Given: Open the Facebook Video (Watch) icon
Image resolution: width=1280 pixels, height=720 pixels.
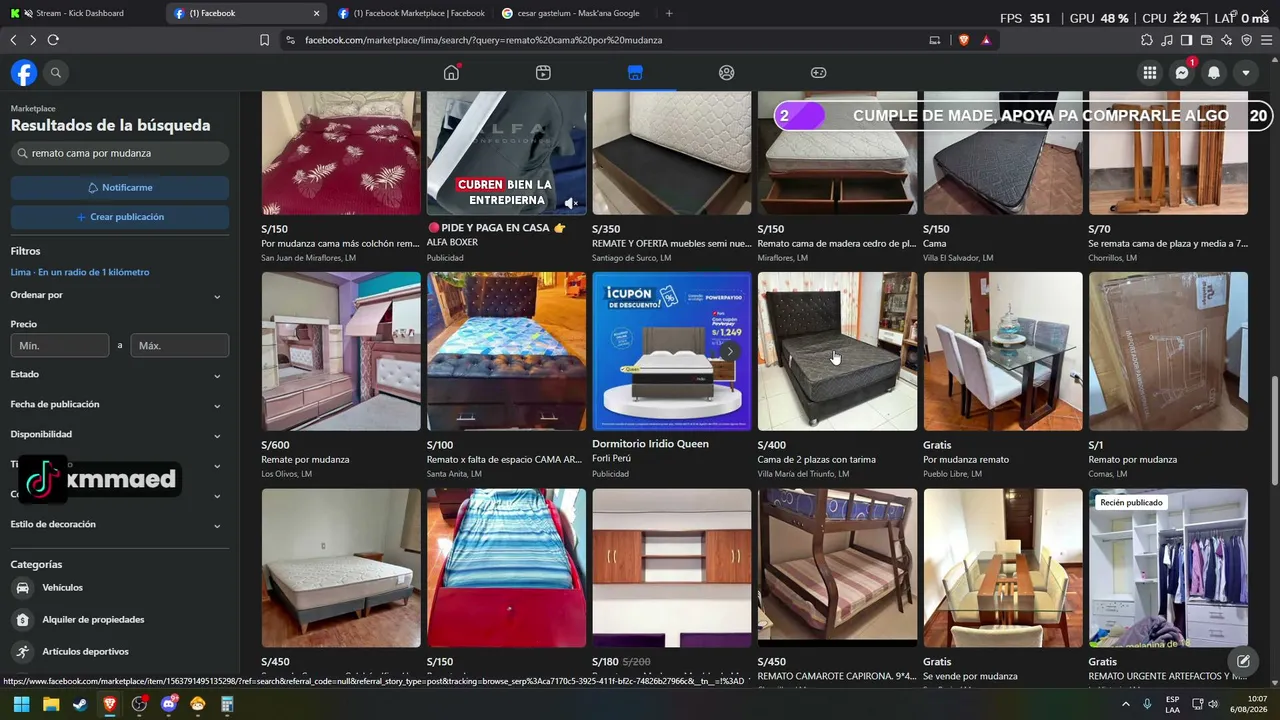Looking at the screenshot, I should tap(543, 73).
